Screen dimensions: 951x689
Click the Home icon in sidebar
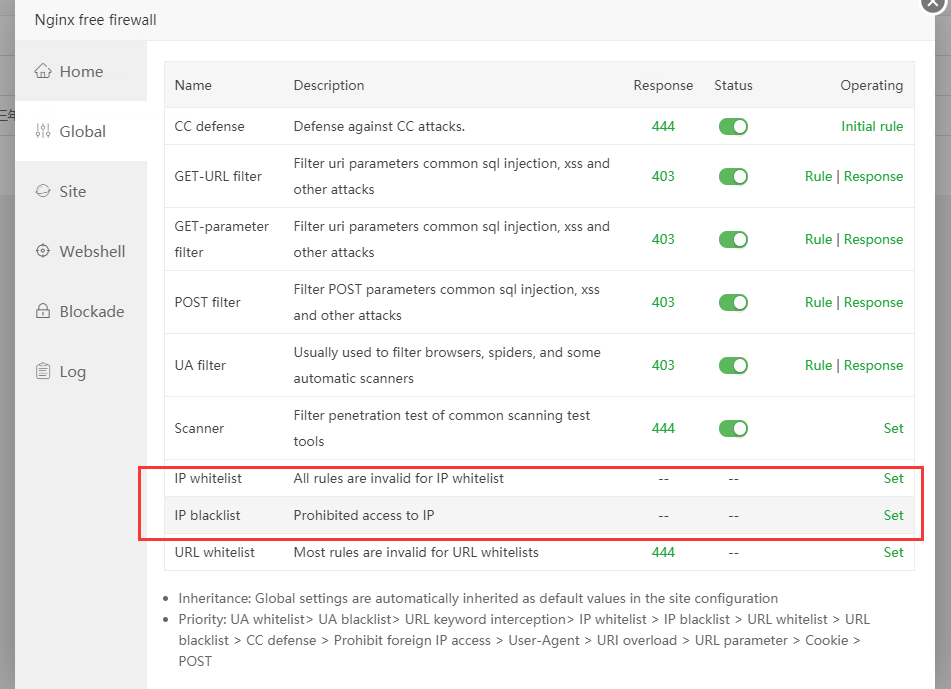pos(42,71)
